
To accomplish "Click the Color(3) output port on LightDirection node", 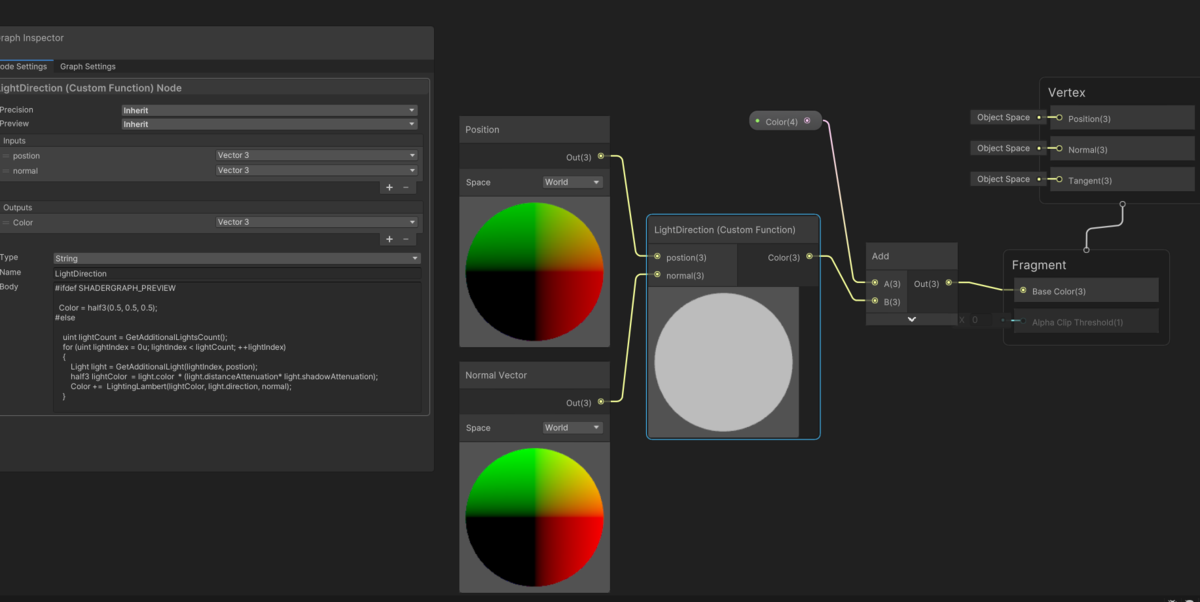I will 807,256.
